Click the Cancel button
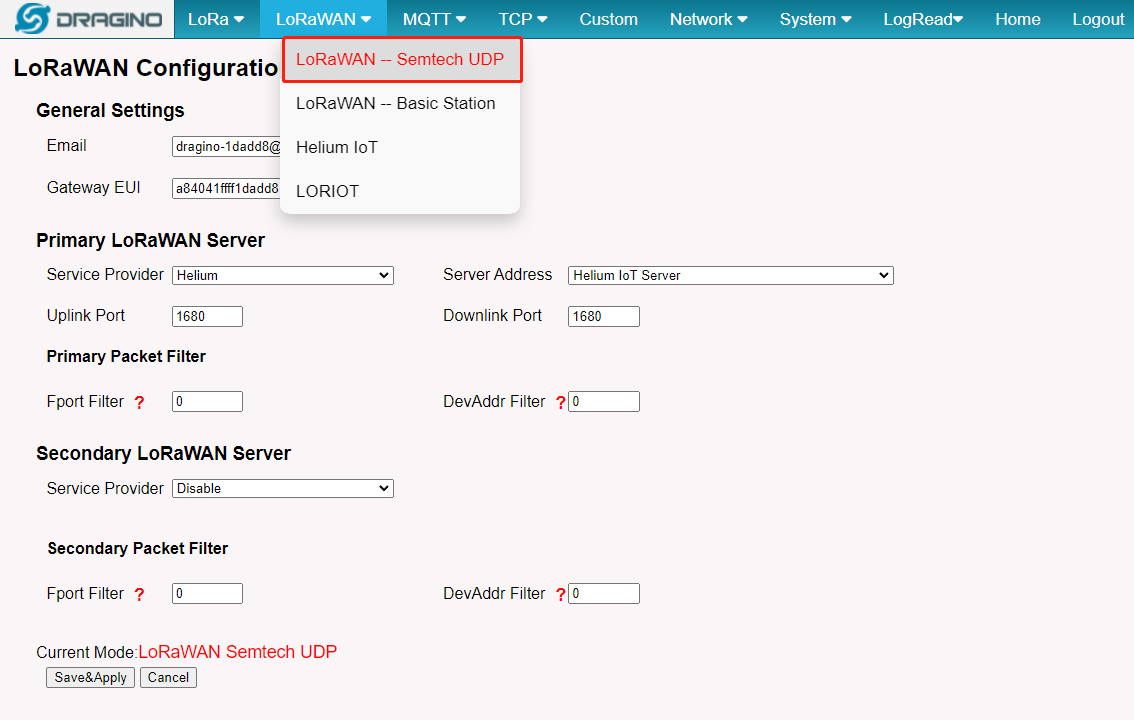Image resolution: width=1134 pixels, height=720 pixels. (x=169, y=677)
